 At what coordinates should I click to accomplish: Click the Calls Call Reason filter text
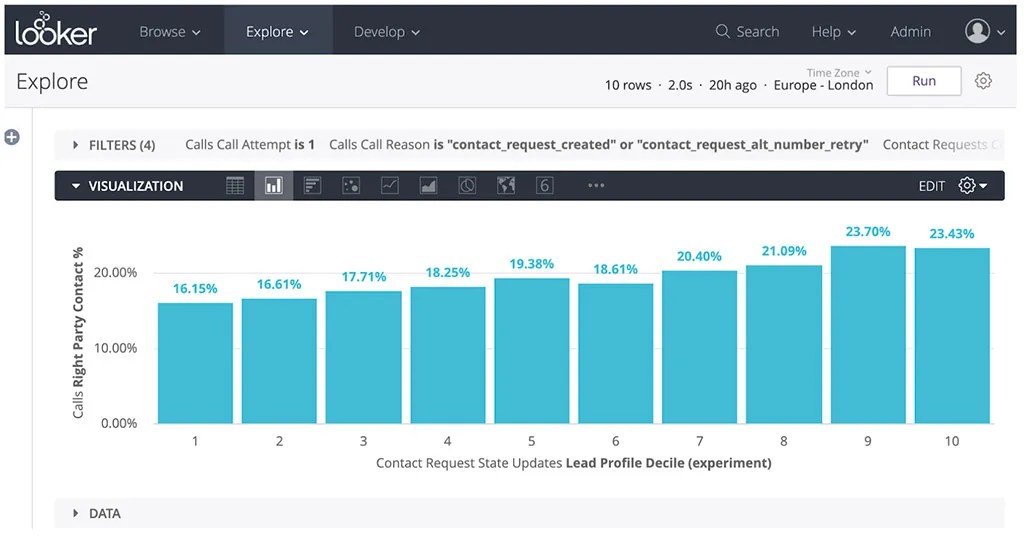pos(598,144)
